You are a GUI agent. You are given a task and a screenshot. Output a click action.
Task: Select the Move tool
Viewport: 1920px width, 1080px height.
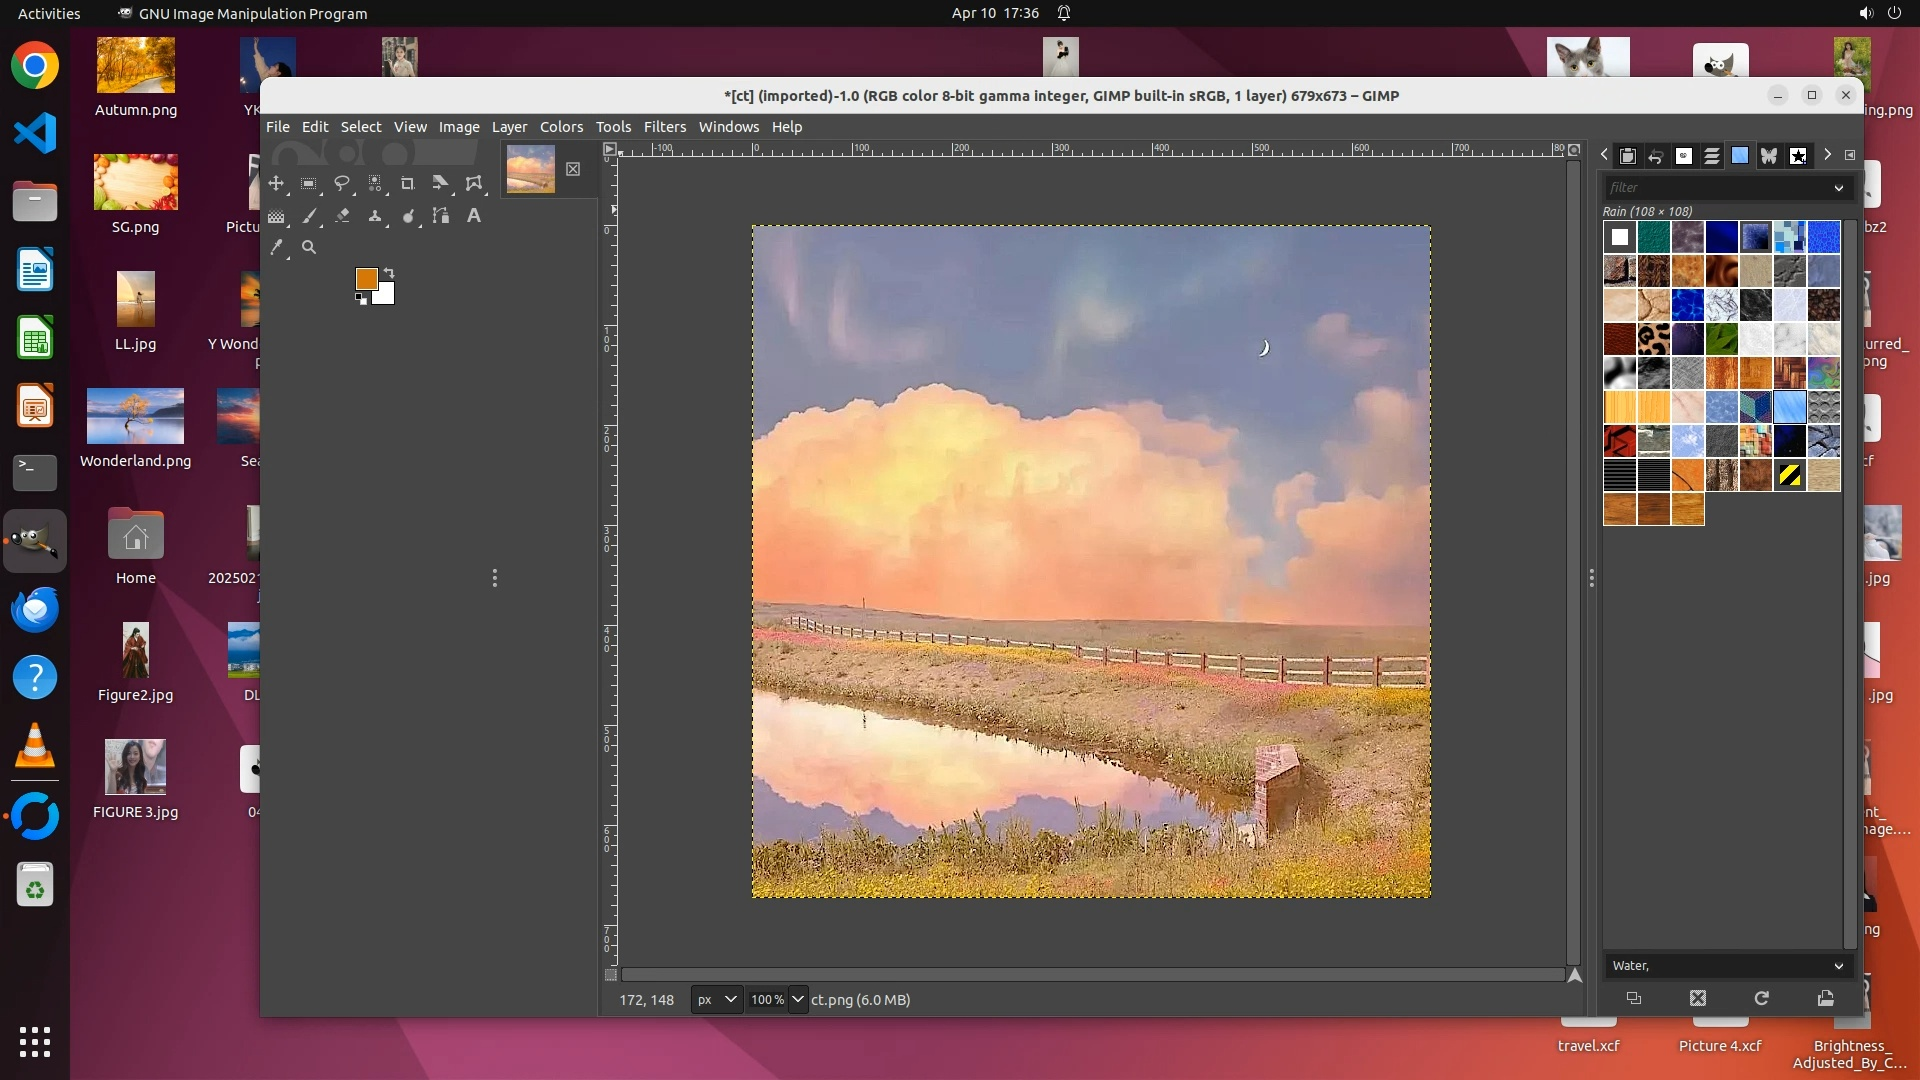pyautogui.click(x=276, y=183)
